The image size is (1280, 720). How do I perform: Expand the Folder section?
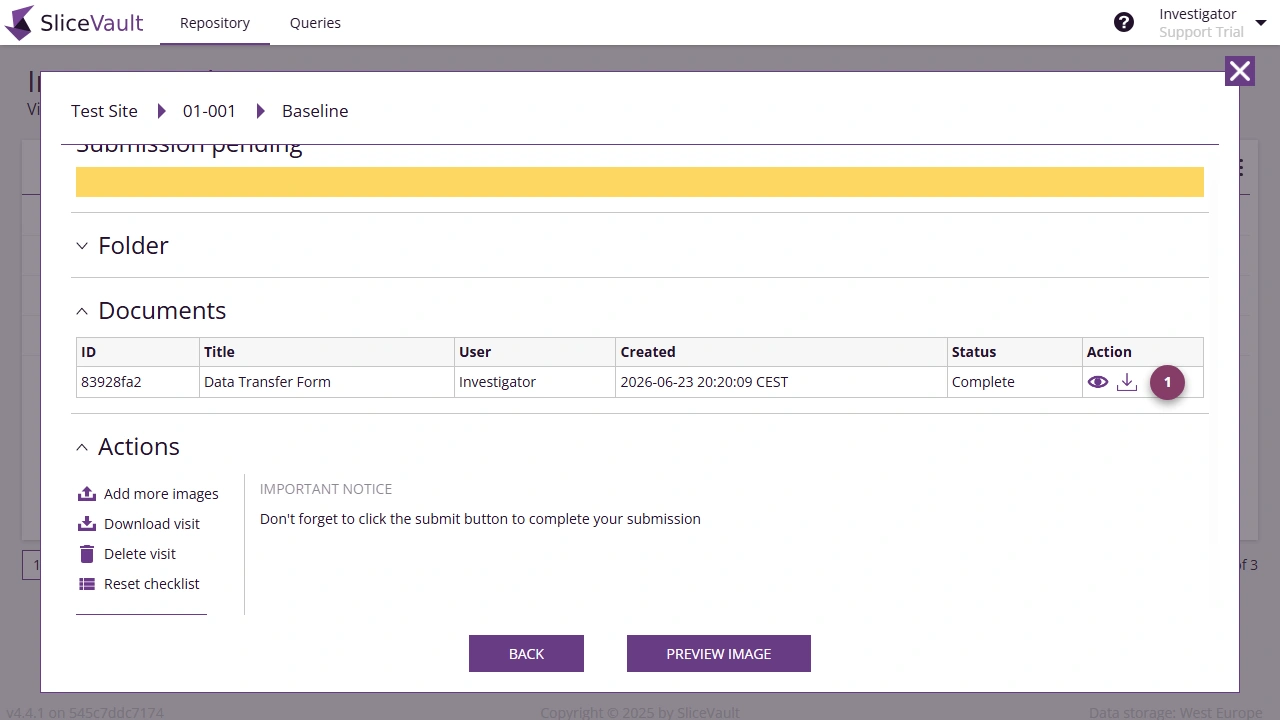[82, 246]
